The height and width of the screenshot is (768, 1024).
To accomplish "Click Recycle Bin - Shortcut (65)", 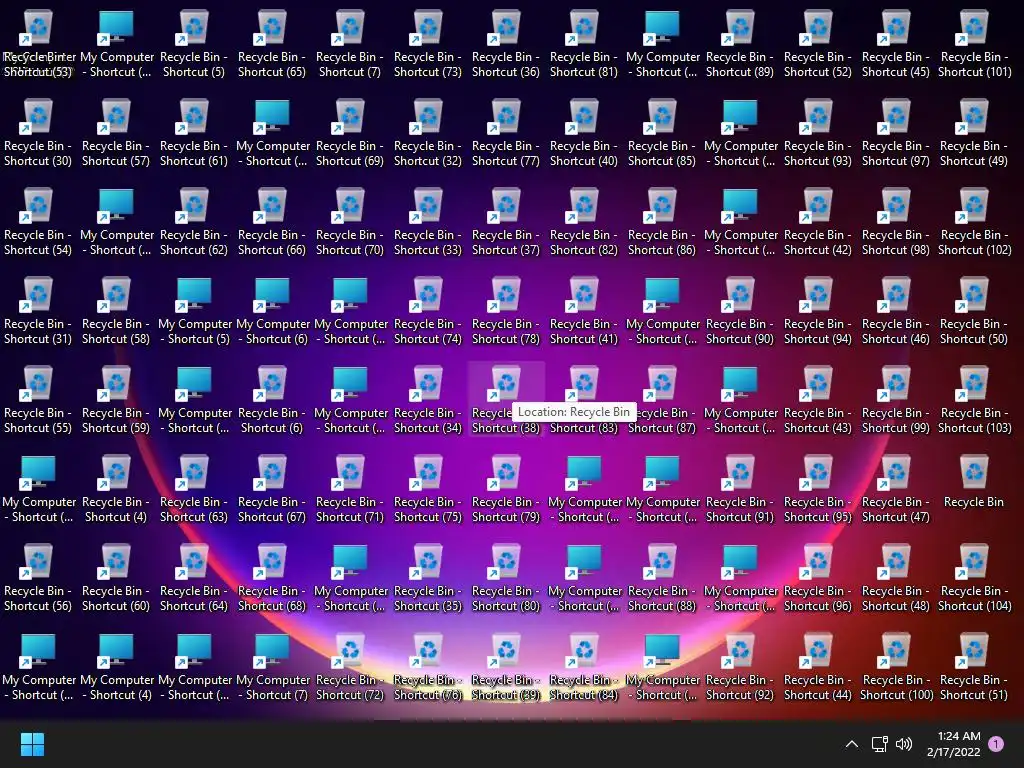I will 272,44.
